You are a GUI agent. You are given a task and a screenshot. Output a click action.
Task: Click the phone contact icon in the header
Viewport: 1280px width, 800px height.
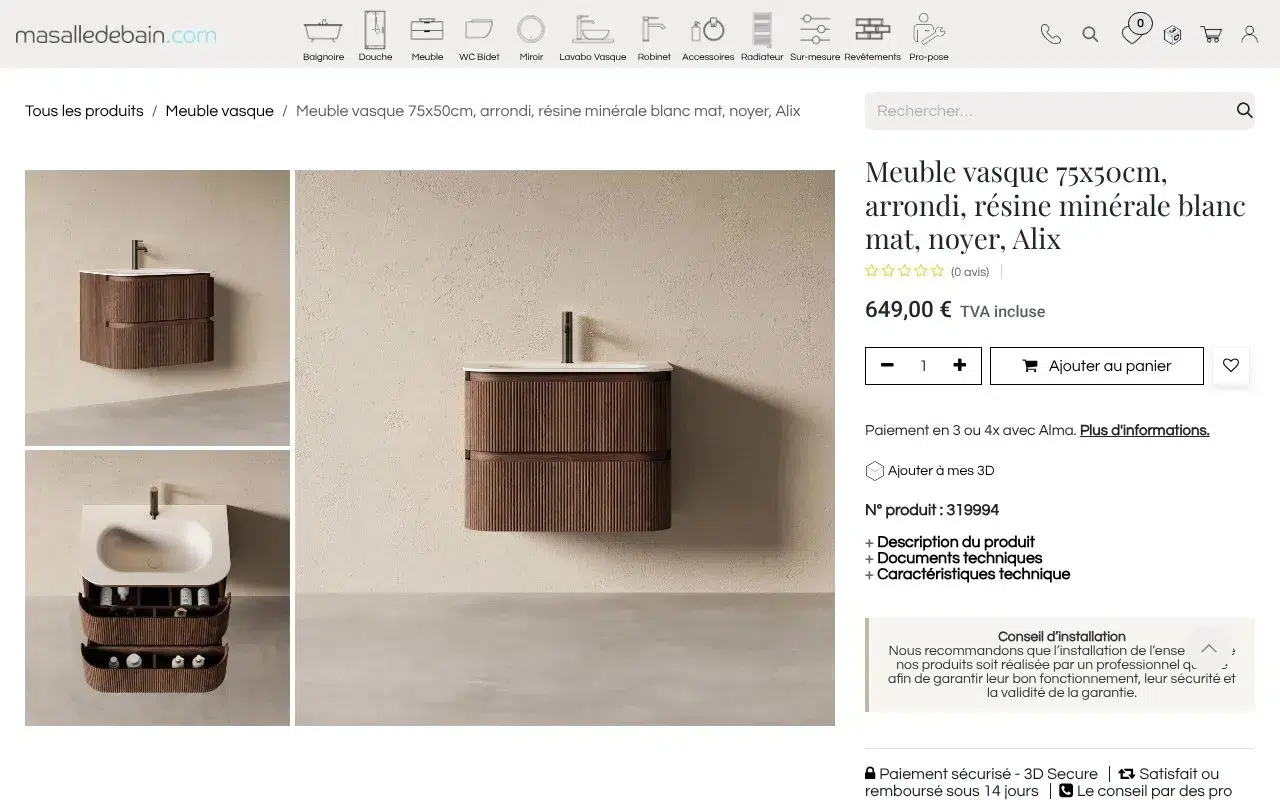(1050, 34)
